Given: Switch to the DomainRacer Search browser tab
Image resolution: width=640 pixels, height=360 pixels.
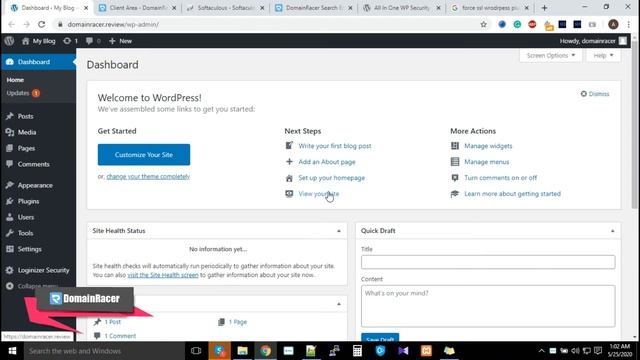Looking at the screenshot, I should tap(313, 8).
